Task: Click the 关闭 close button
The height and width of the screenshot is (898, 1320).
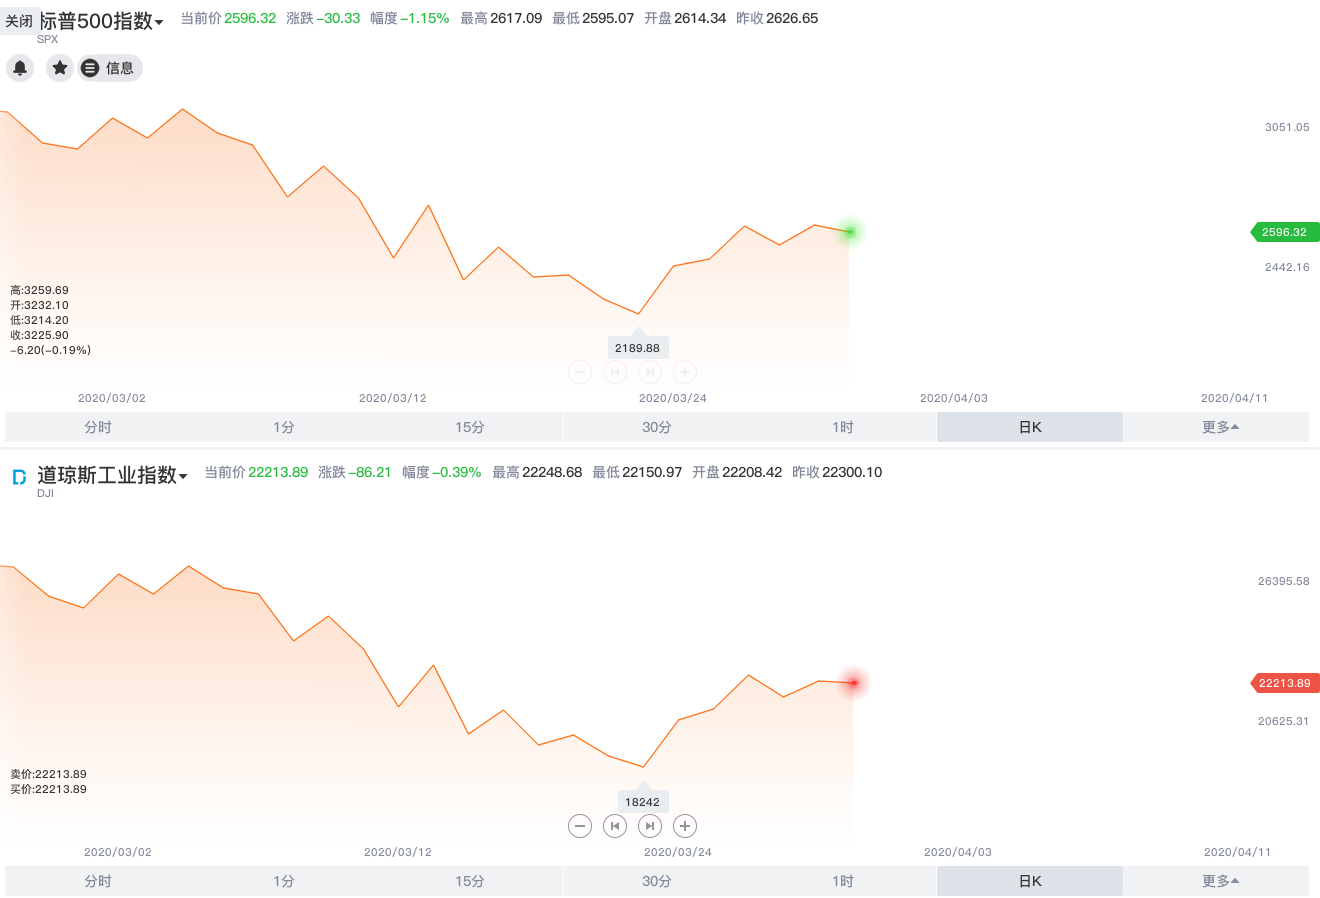Action: (19, 21)
